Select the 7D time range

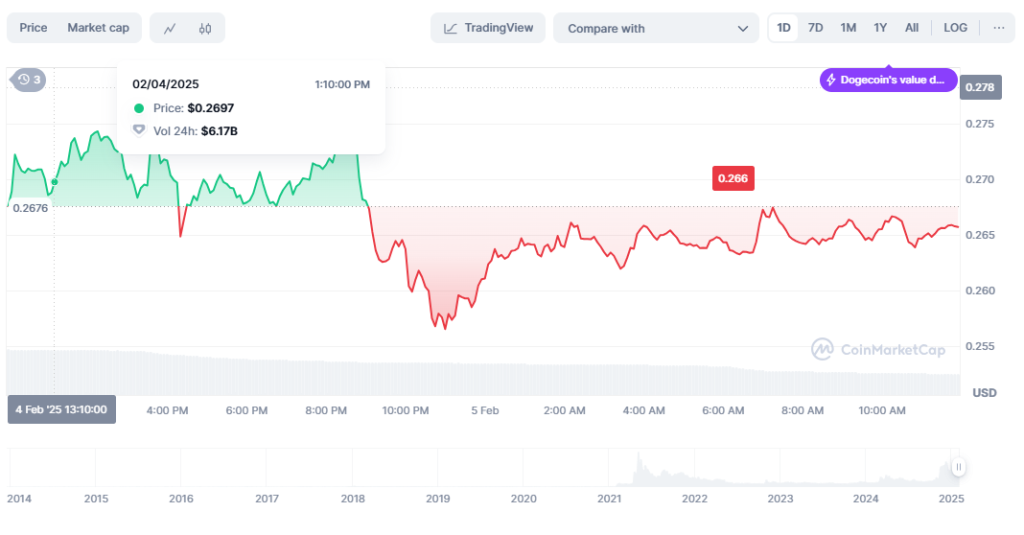(x=816, y=28)
